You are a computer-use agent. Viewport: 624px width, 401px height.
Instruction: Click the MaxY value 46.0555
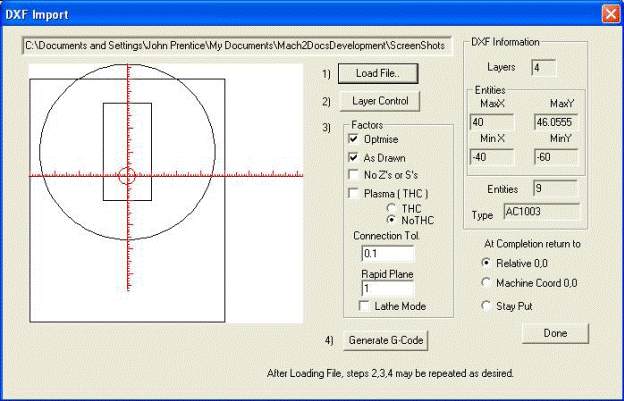[556, 123]
